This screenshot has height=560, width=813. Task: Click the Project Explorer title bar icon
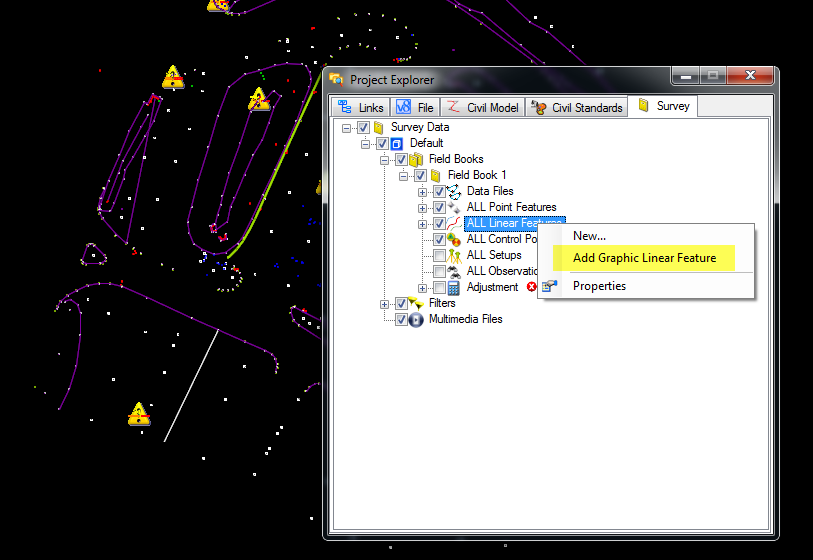(x=336, y=79)
